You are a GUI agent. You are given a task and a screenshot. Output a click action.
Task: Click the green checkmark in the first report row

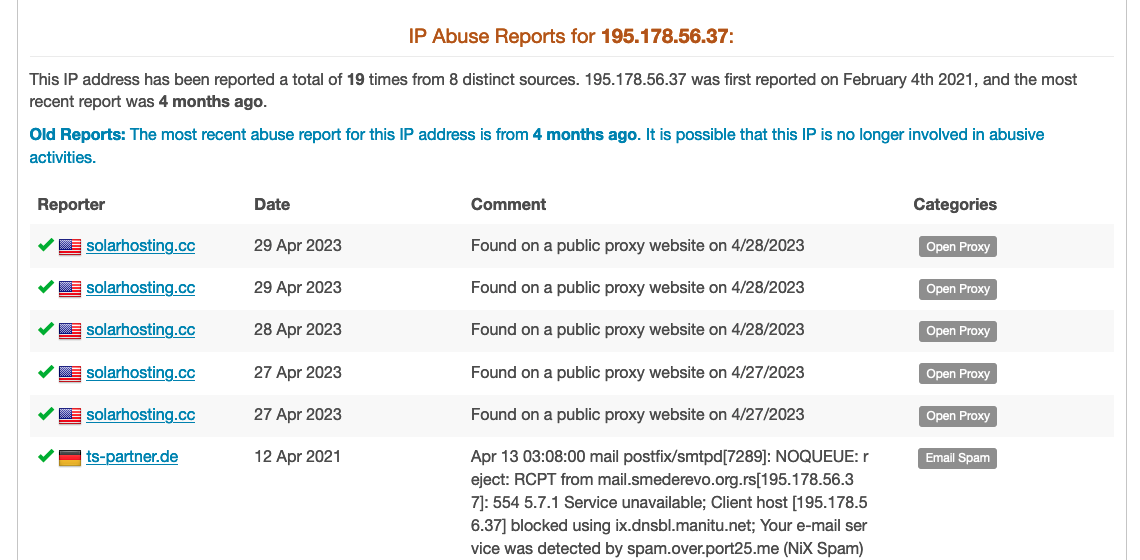tap(46, 245)
